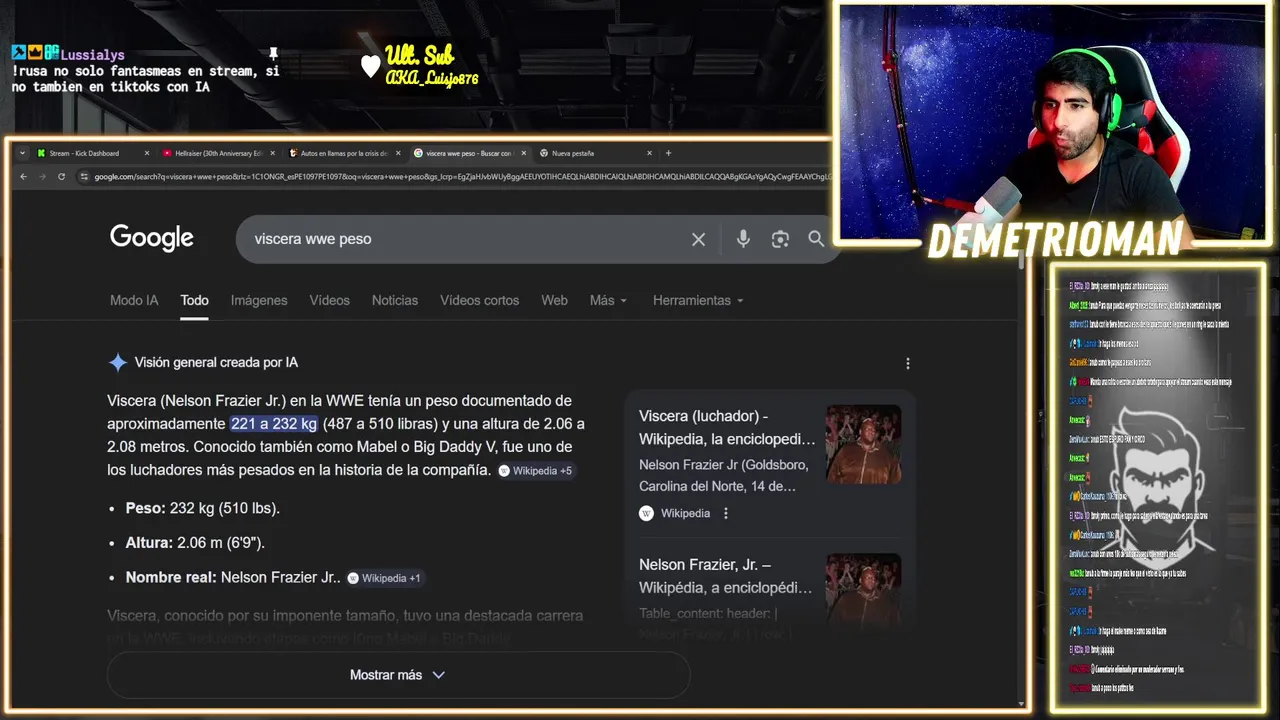
Task: Open Nelson Frazier, Jr. – Wikipédia source card
Action: (725, 576)
